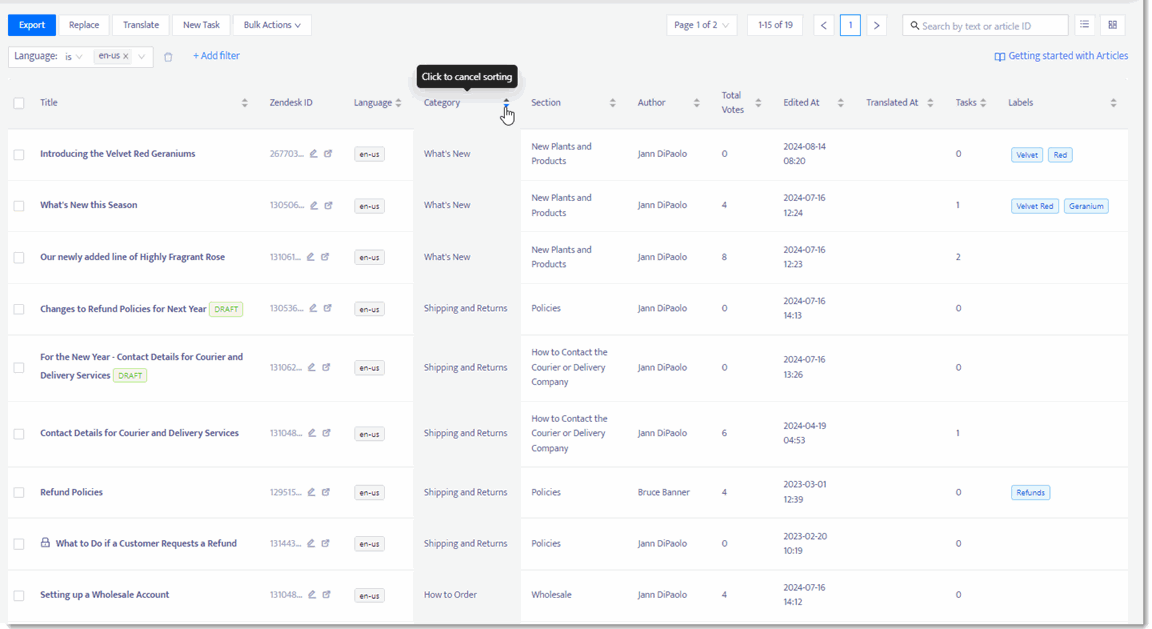Open the Bulk Actions dropdown
The image size is (1152, 629).
point(273,25)
